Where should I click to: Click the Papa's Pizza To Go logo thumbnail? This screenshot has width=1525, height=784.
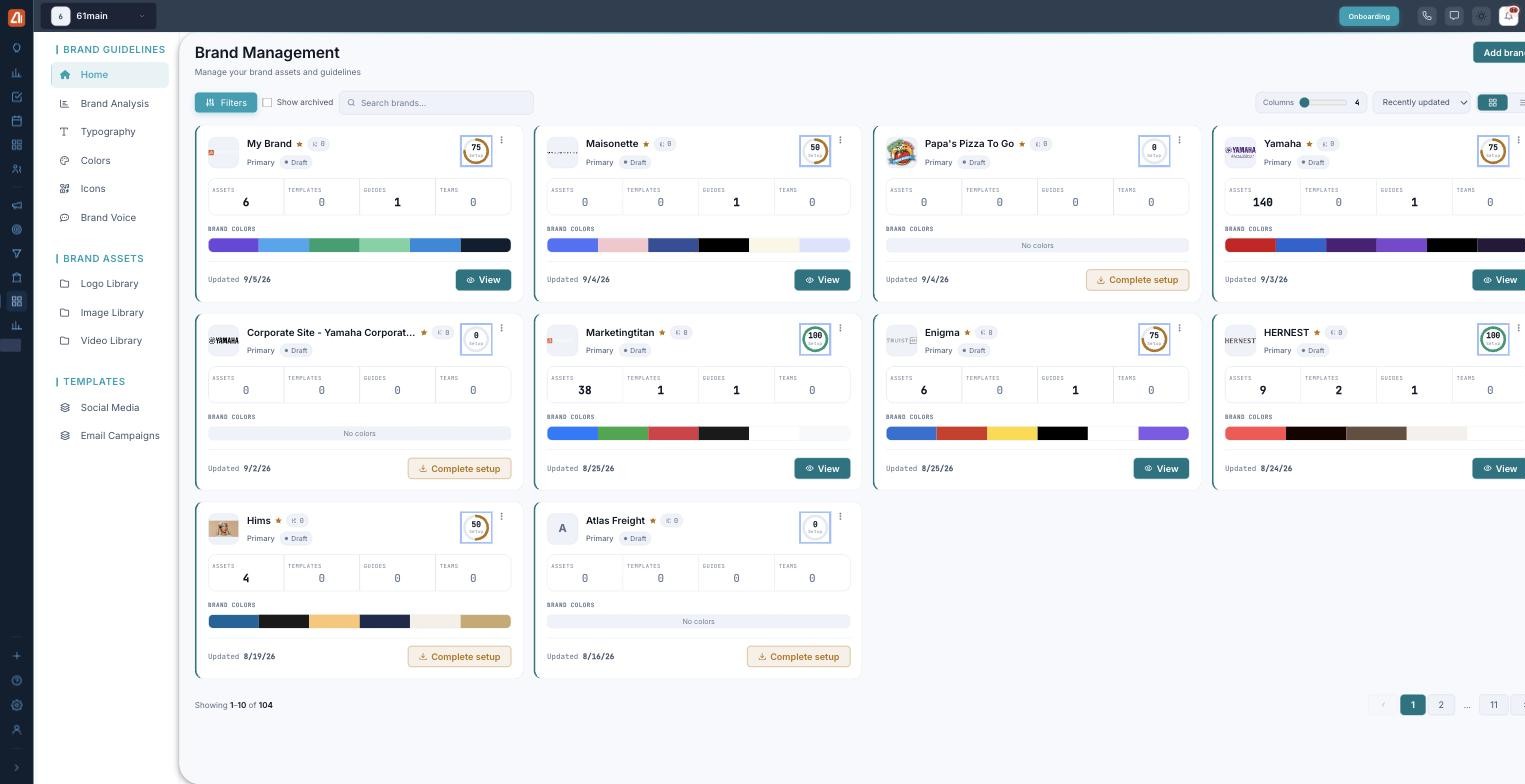pyautogui.click(x=901, y=152)
